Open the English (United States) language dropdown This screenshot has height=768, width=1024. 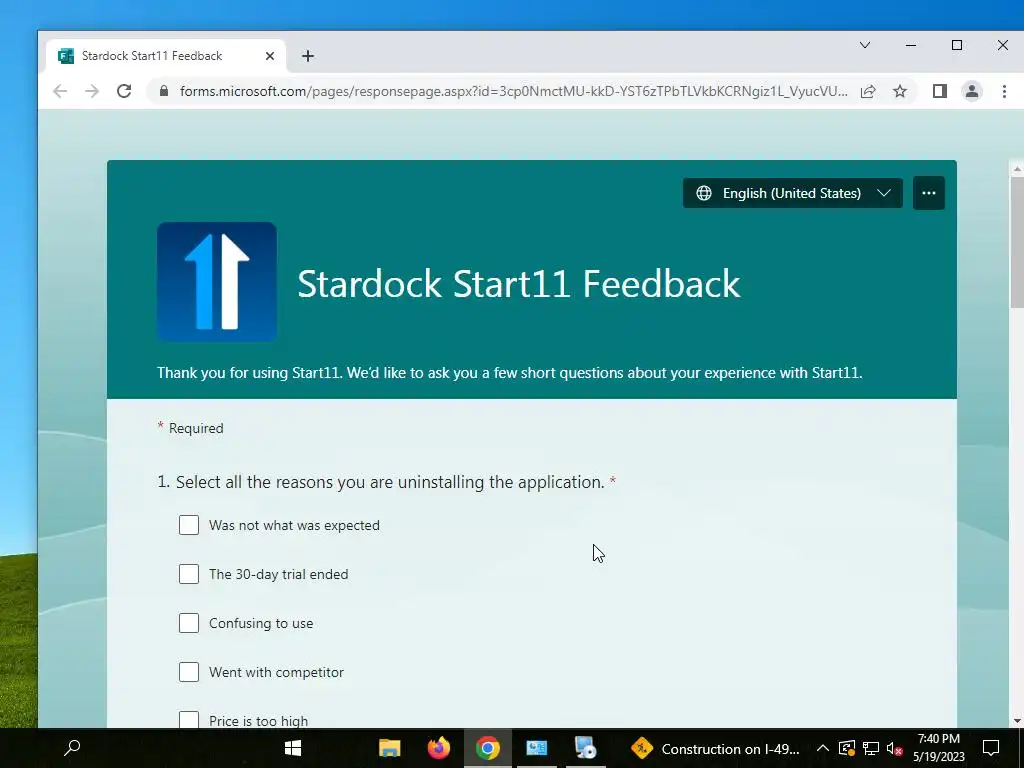coord(793,193)
